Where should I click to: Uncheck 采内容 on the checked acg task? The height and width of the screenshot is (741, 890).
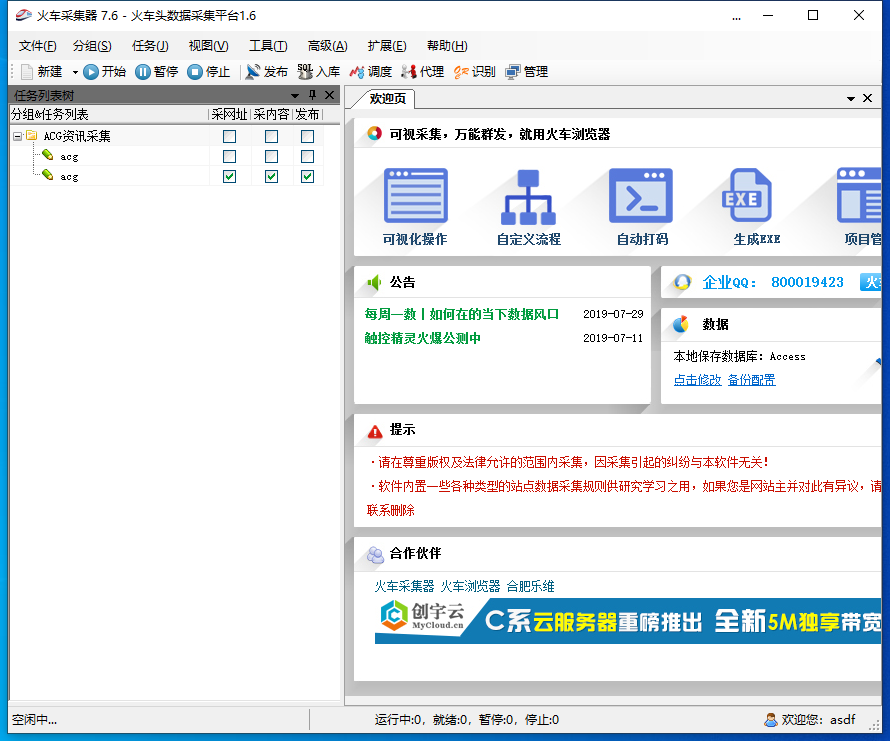[x=271, y=177]
